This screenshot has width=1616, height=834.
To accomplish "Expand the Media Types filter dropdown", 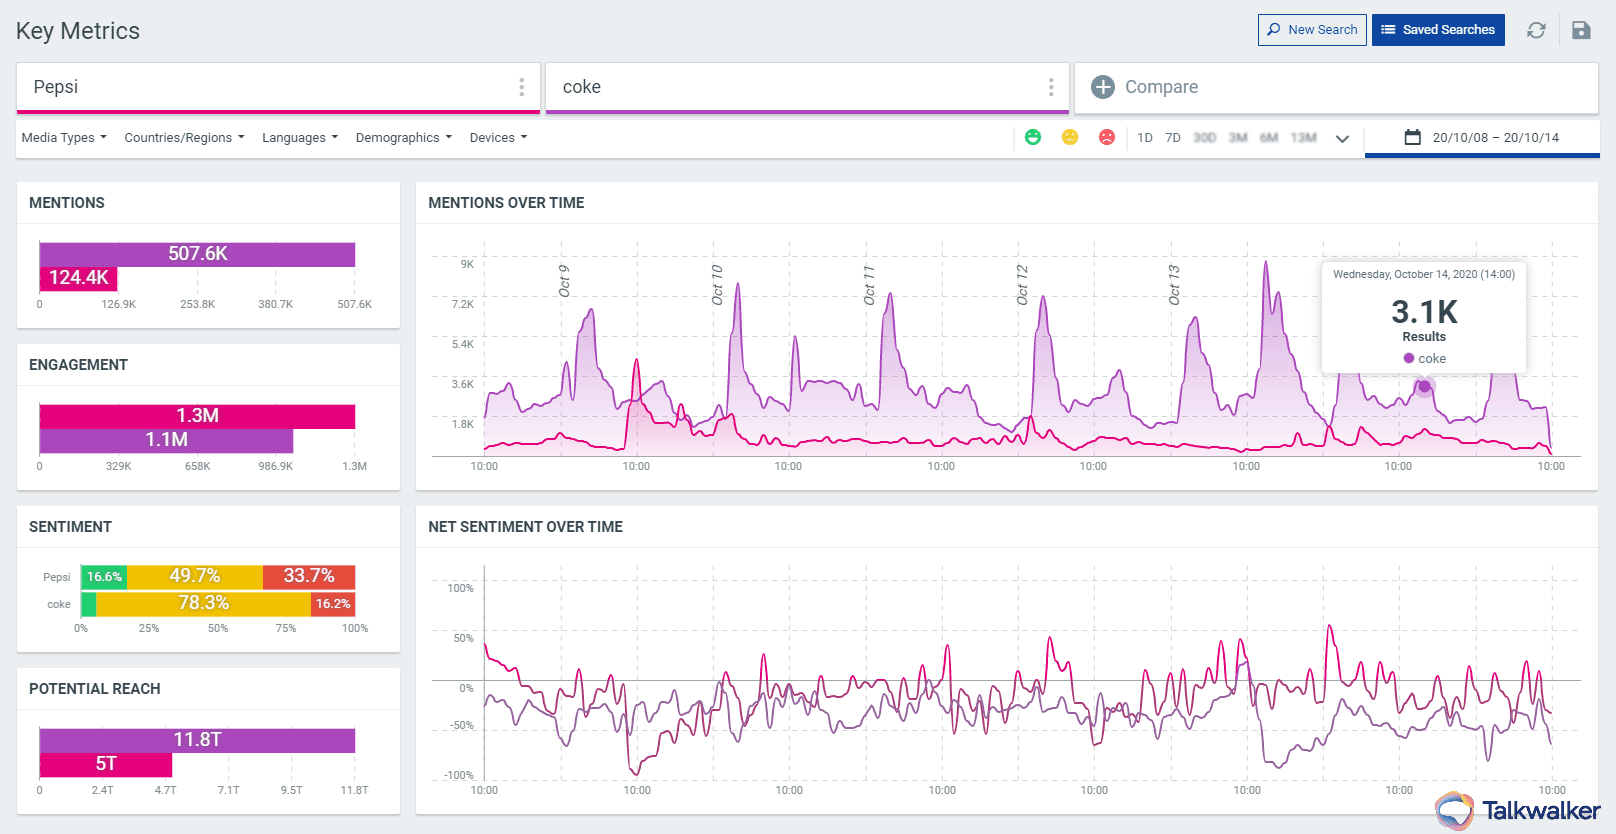I will 64,138.
